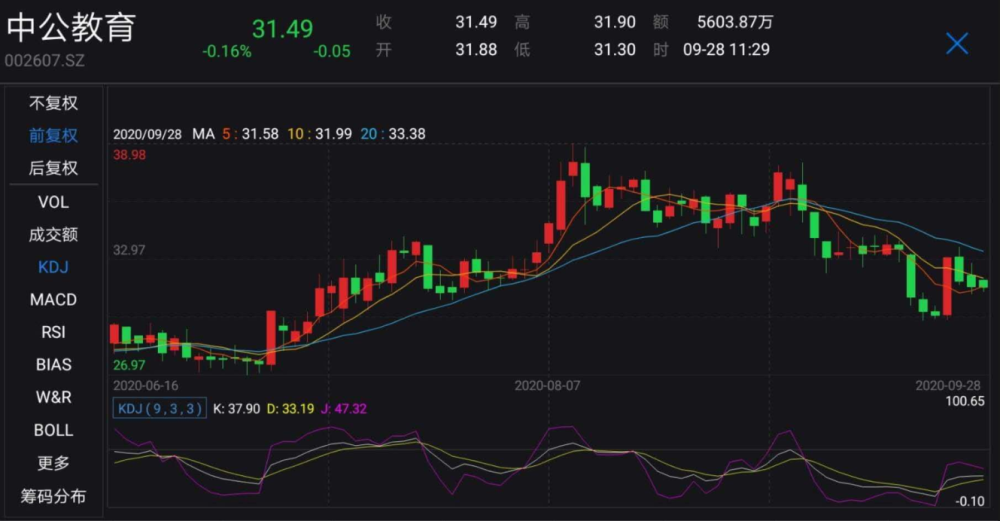Viewport: 1000px width, 521px height.
Task: Show the BOLL indicator
Action: (54, 430)
